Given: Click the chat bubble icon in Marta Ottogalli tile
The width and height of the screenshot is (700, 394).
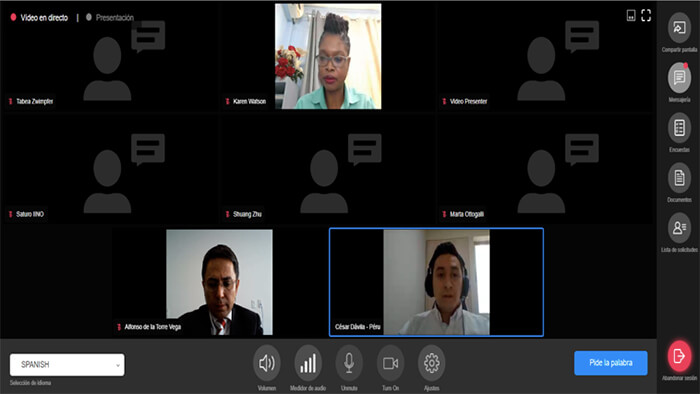Looking at the screenshot, I should (582, 149).
